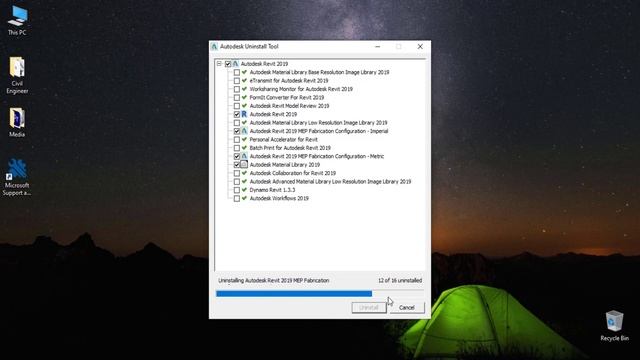The width and height of the screenshot is (640, 360).
Task: Check the Worksharing Monitor checkbox
Action: pyautogui.click(x=237, y=89)
